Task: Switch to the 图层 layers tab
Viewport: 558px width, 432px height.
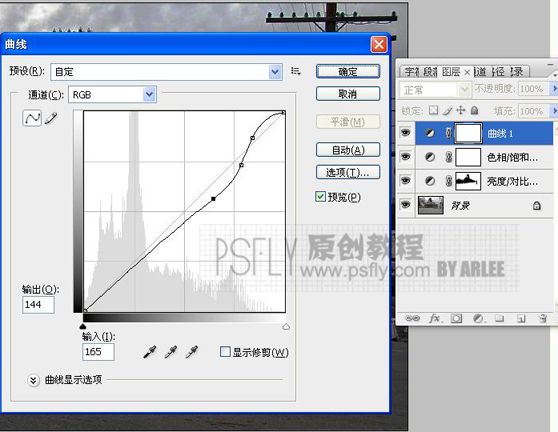Action: tap(451, 72)
